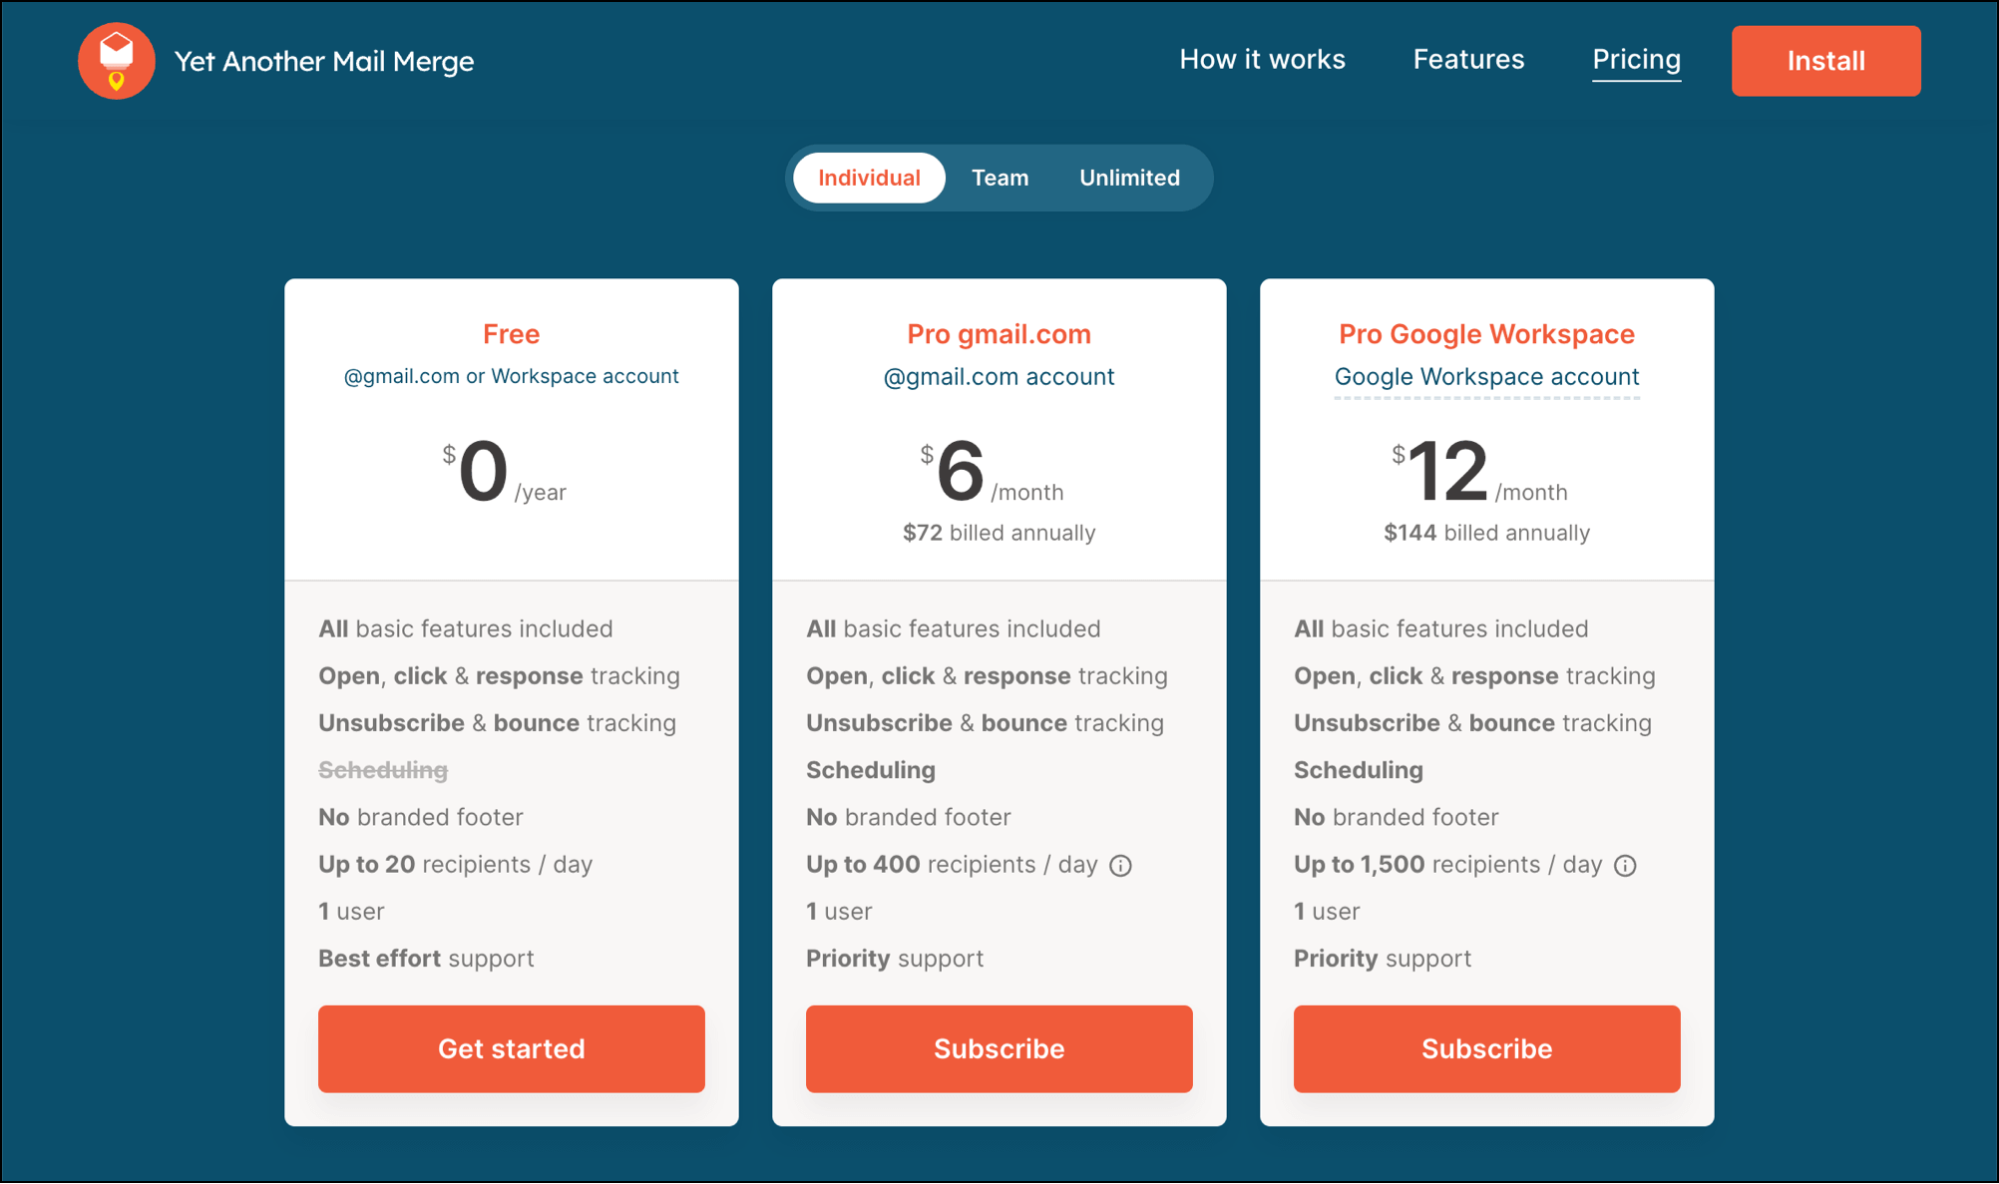Click Open, click & response tracking in Pro gmail.com
This screenshot has height=1184, width=1999.
[987, 676]
